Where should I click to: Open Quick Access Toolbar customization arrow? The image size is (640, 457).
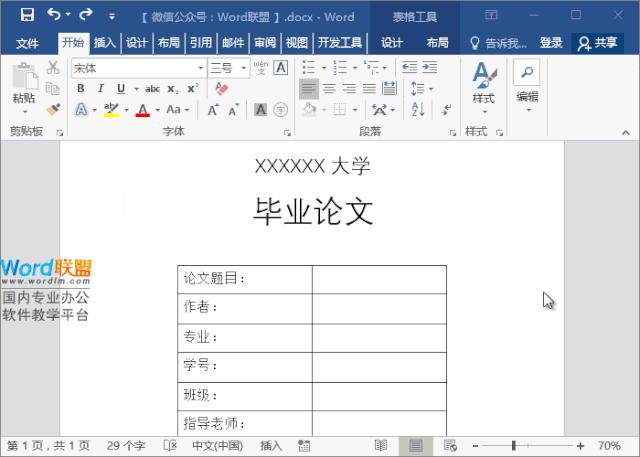pyautogui.click(x=112, y=16)
